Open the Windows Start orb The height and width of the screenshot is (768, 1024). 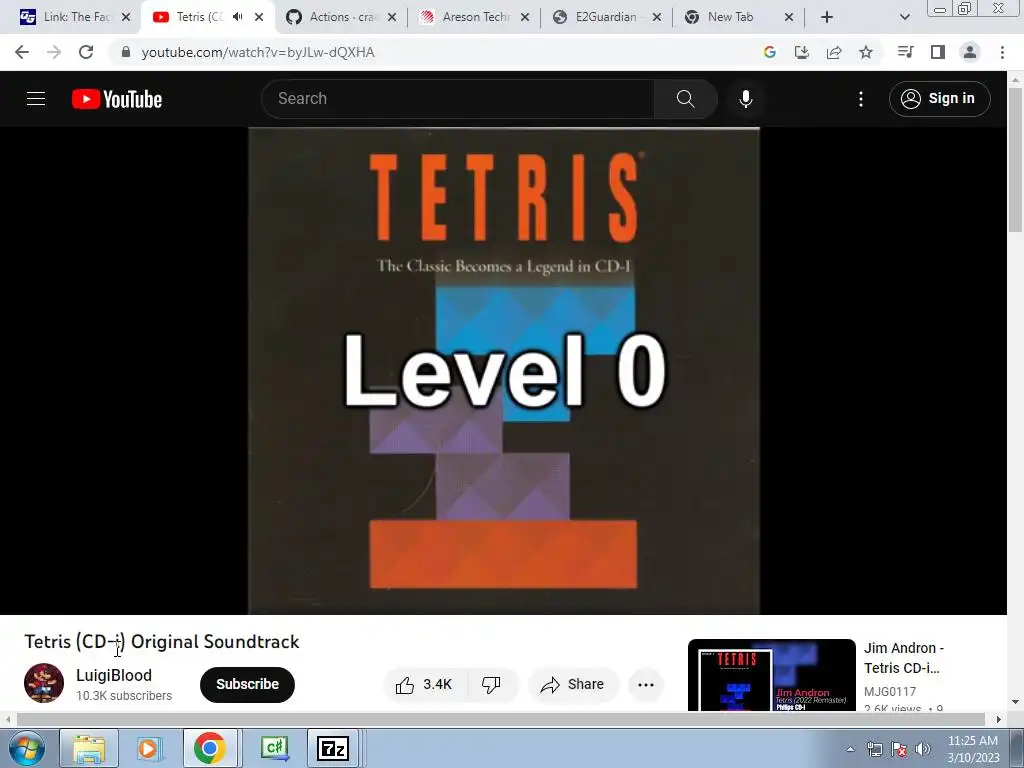(x=26, y=748)
